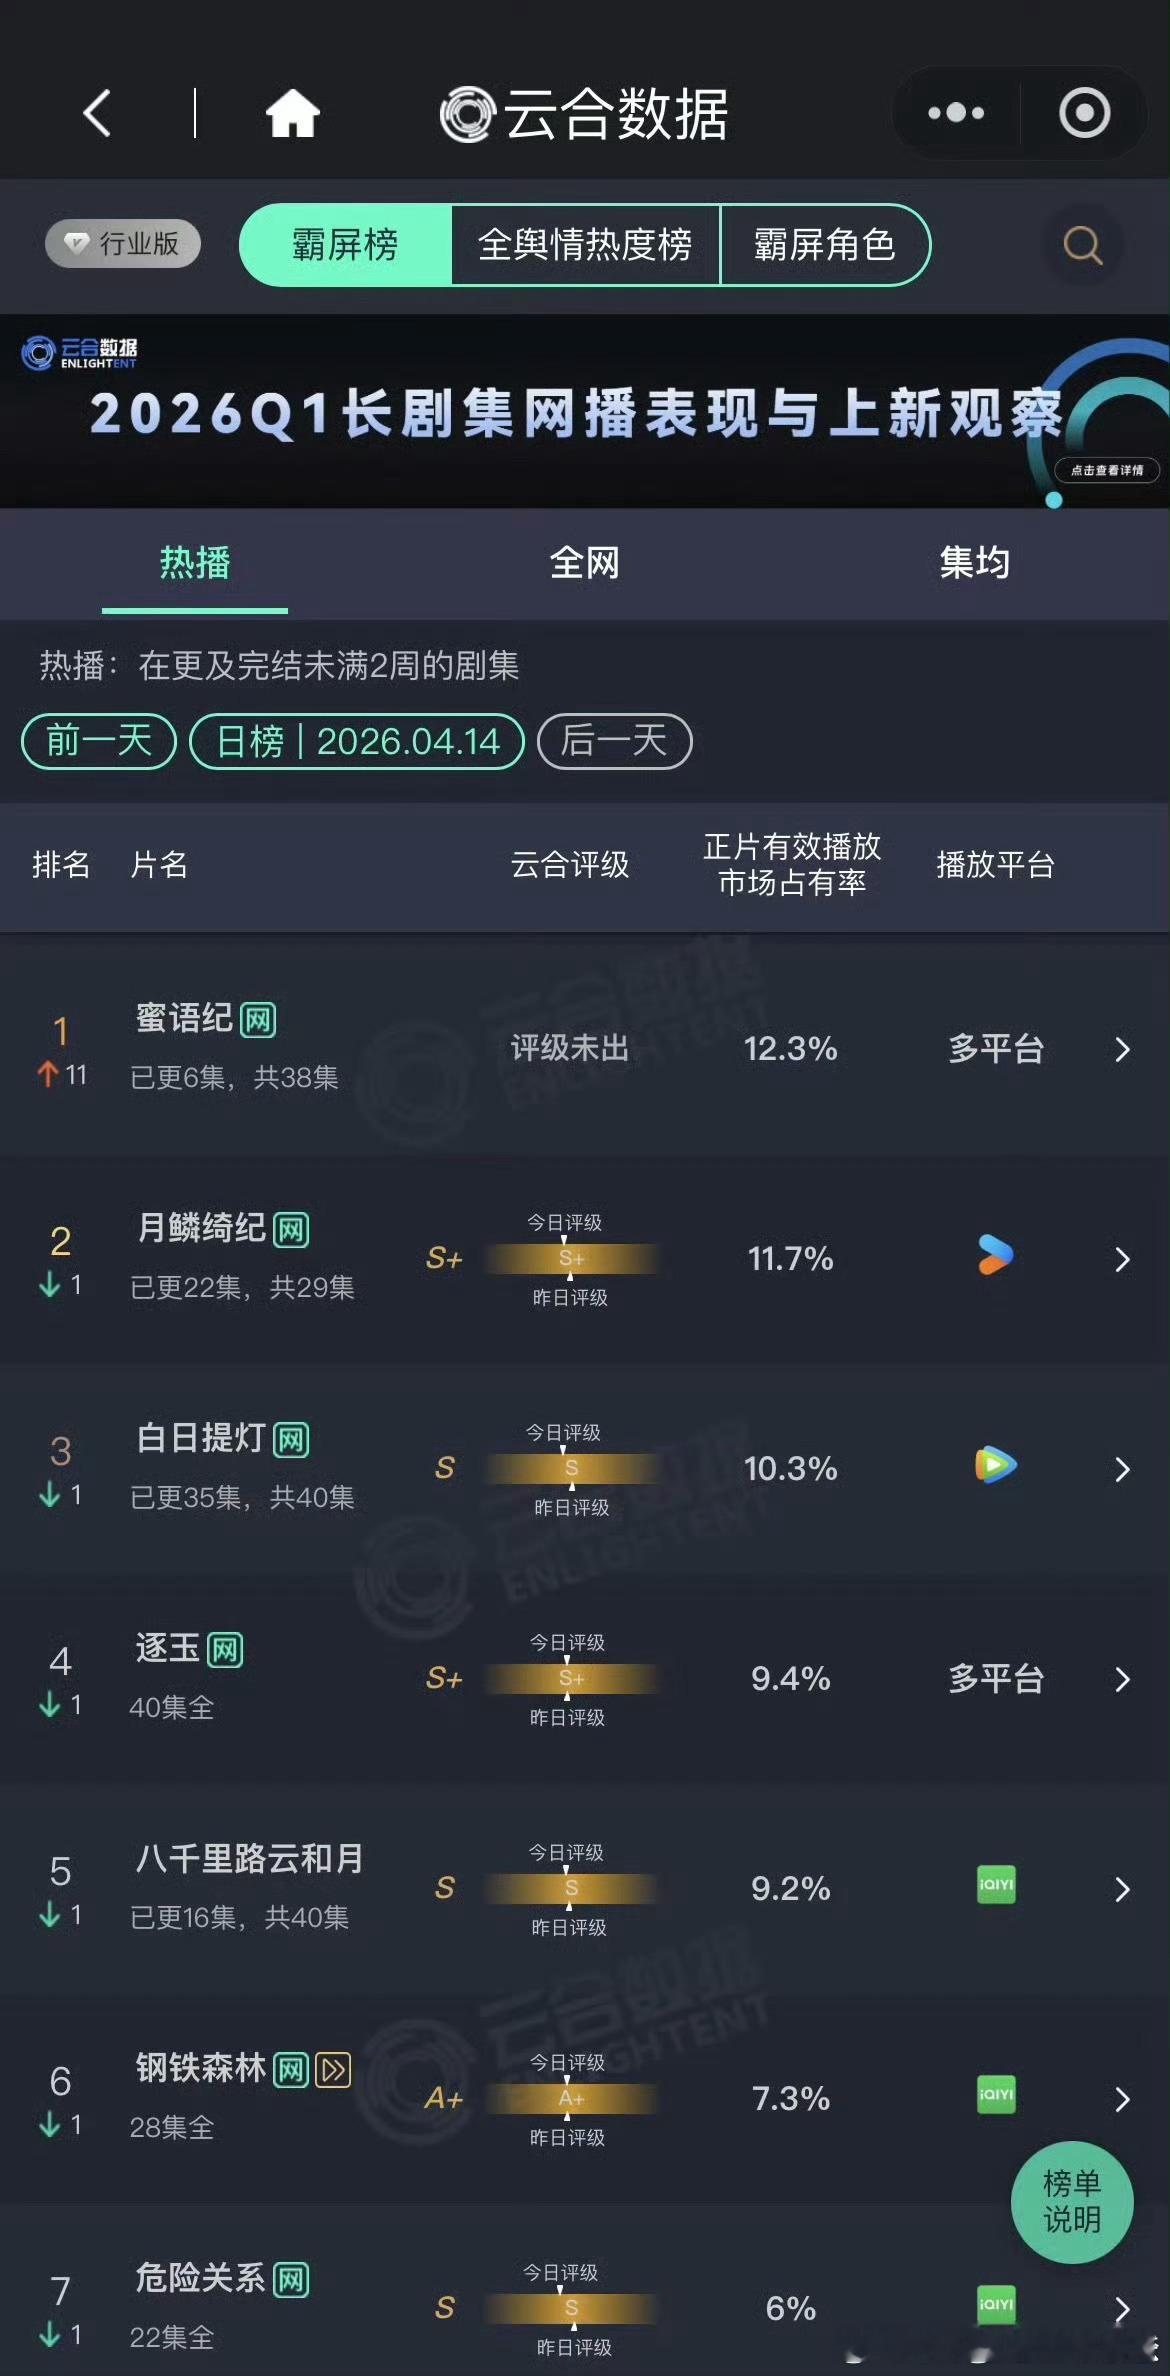
Task: Click the back arrow in the header
Action: click(95, 113)
